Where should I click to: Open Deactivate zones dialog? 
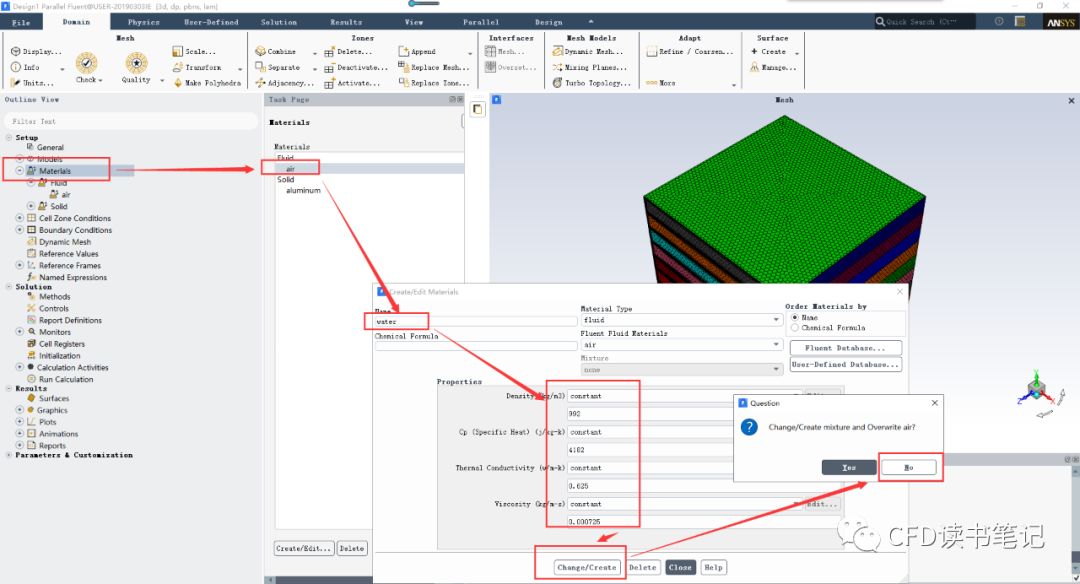tap(356, 67)
